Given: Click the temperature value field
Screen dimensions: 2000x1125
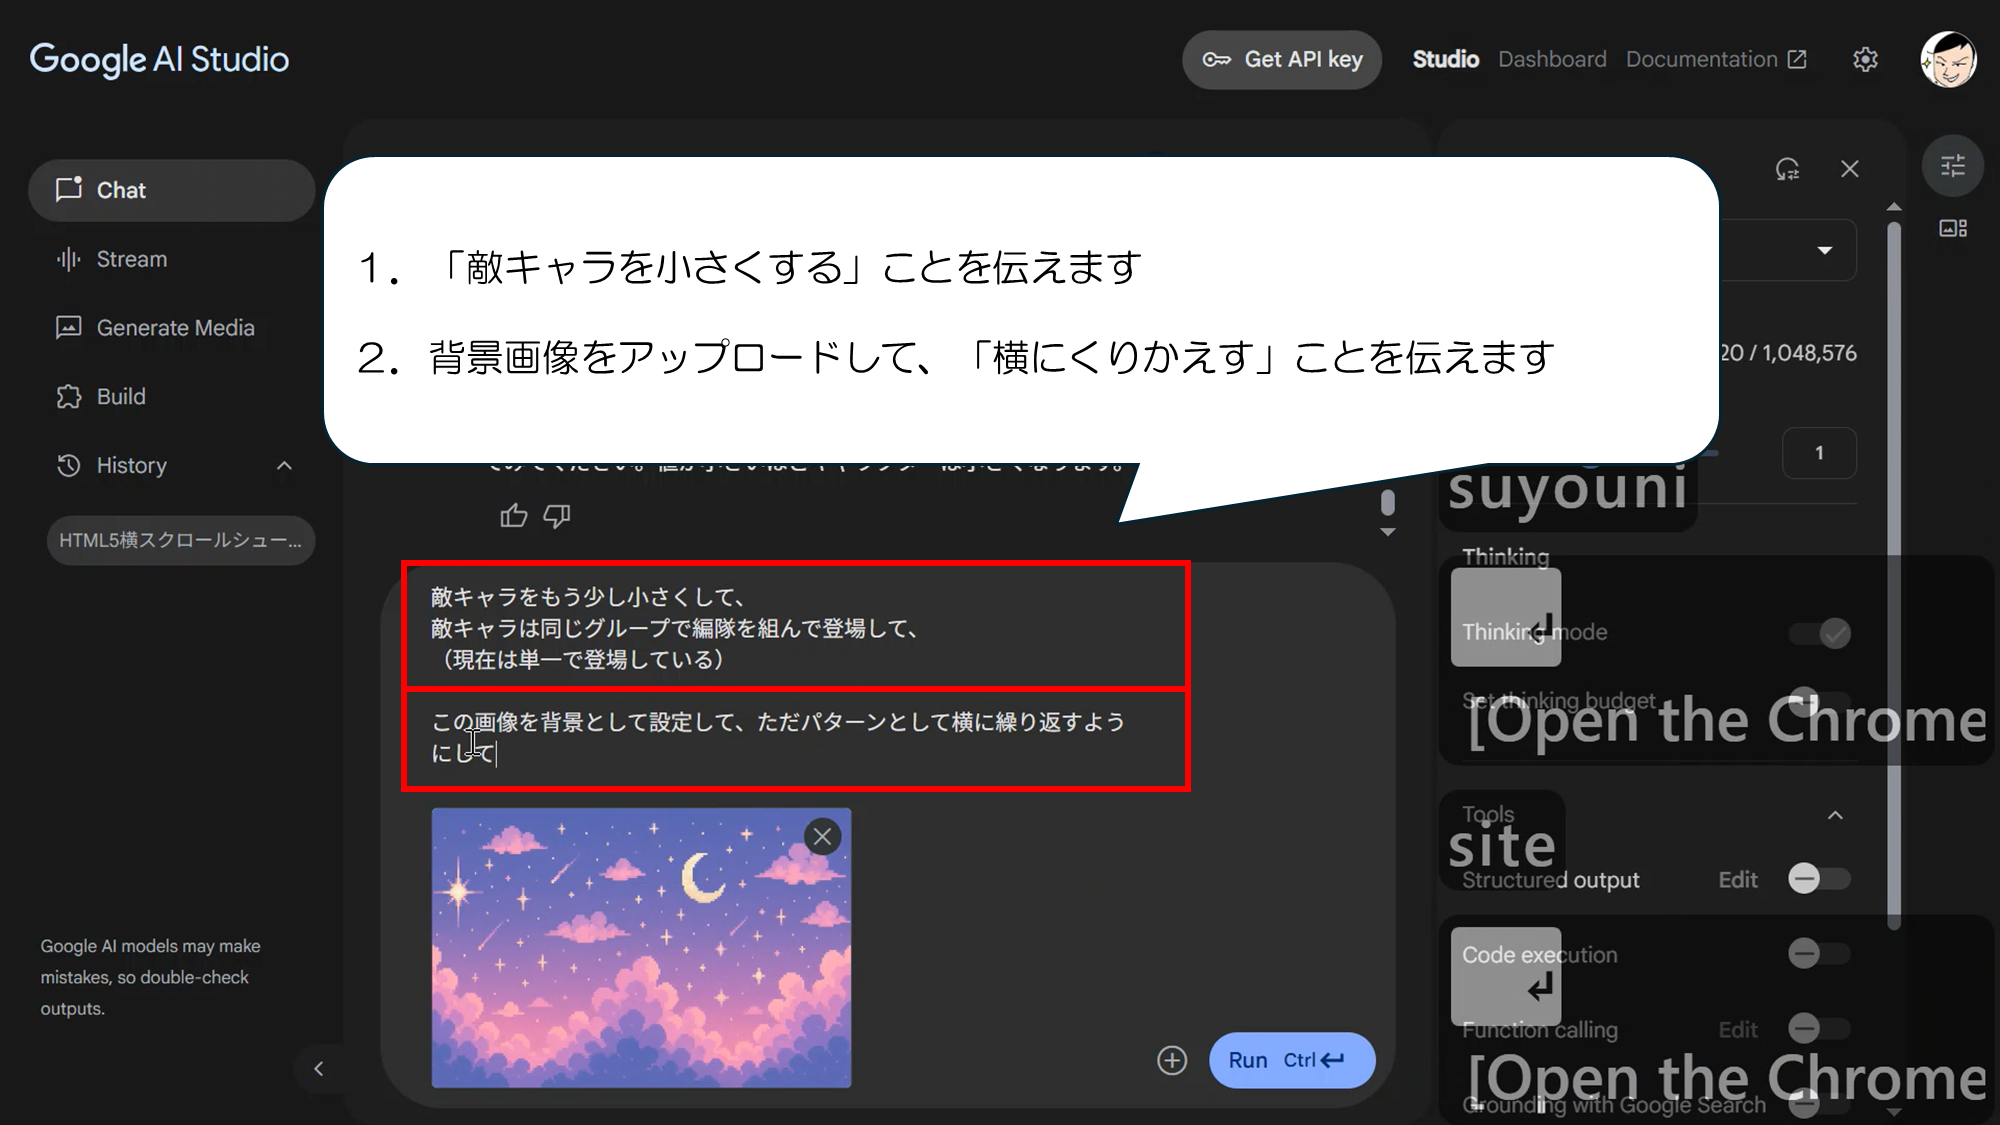Looking at the screenshot, I should [x=1819, y=453].
